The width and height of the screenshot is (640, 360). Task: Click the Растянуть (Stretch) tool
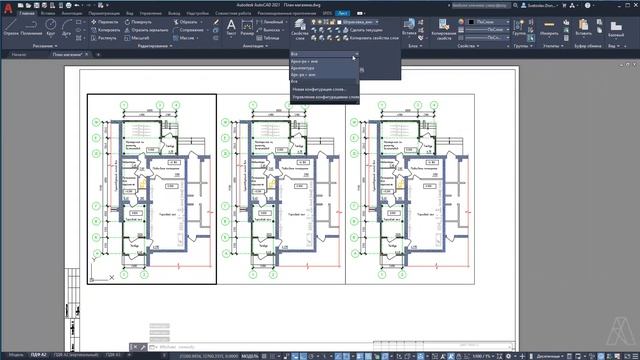click(x=104, y=38)
